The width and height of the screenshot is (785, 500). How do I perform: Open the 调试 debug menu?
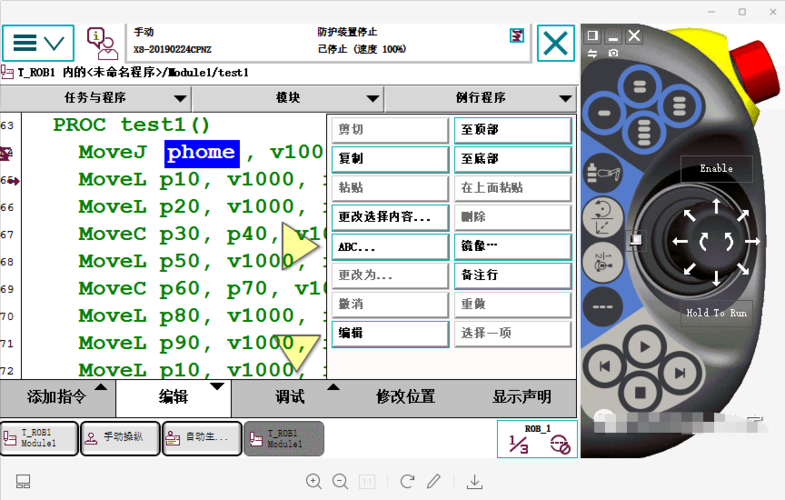290,397
